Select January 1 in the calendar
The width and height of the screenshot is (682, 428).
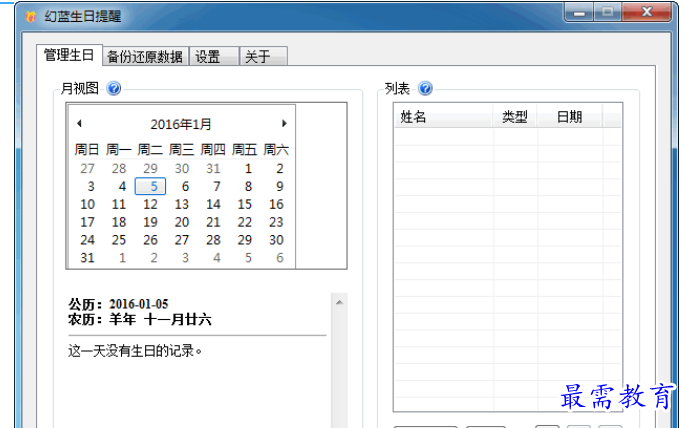248,168
